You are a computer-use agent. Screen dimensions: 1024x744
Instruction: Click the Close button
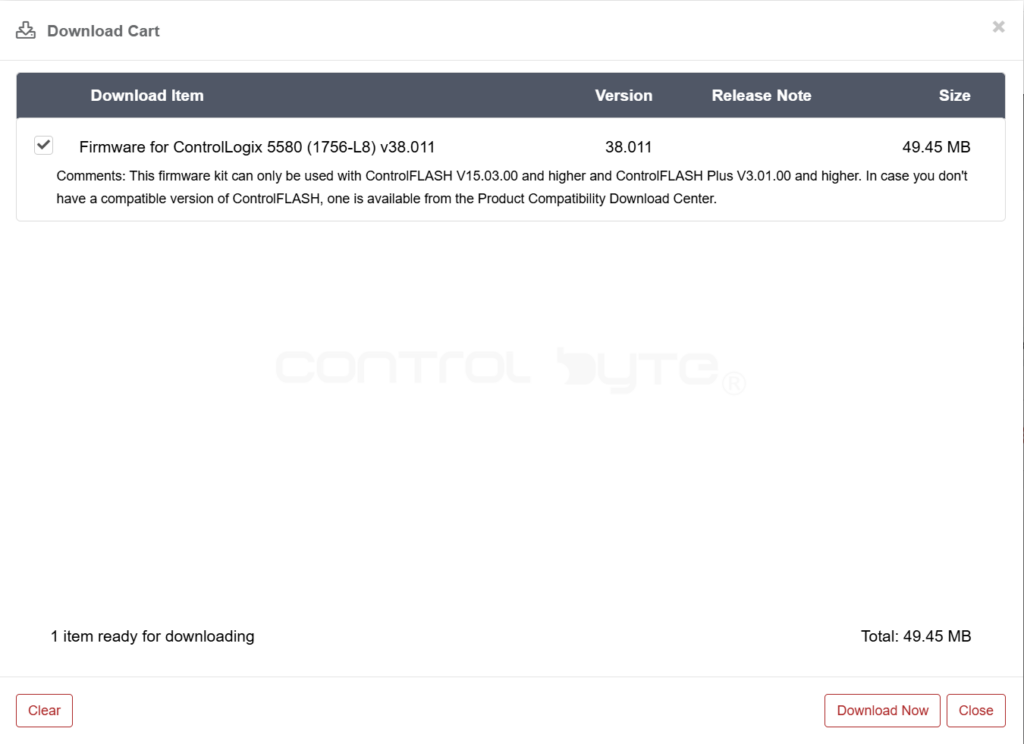(976, 710)
